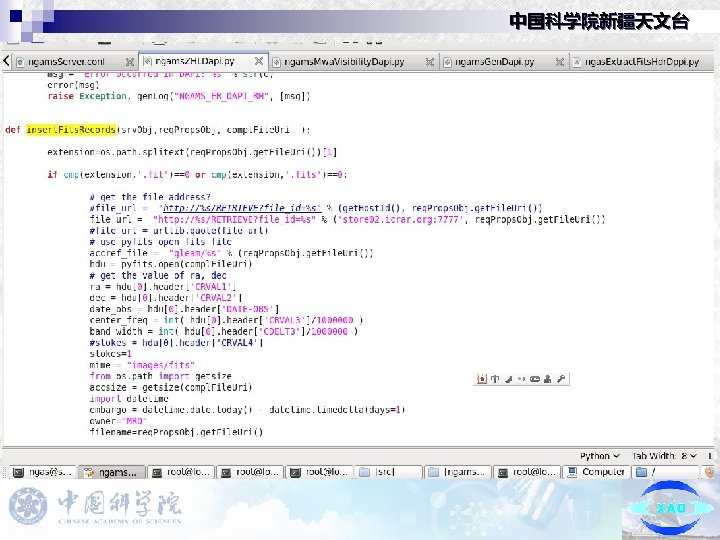Screen dimensions: 720x540
Task: Click the 'band_width' assignment line
Action: [224, 331]
